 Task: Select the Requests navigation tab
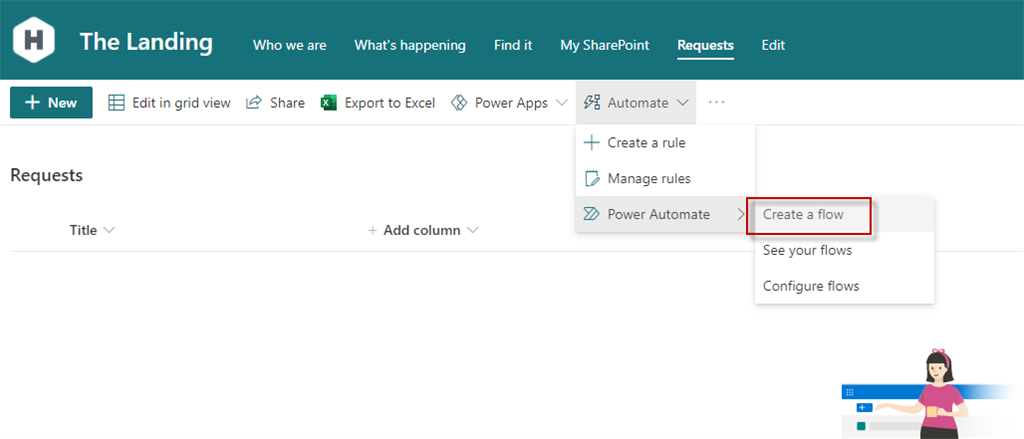click(705, 45)
